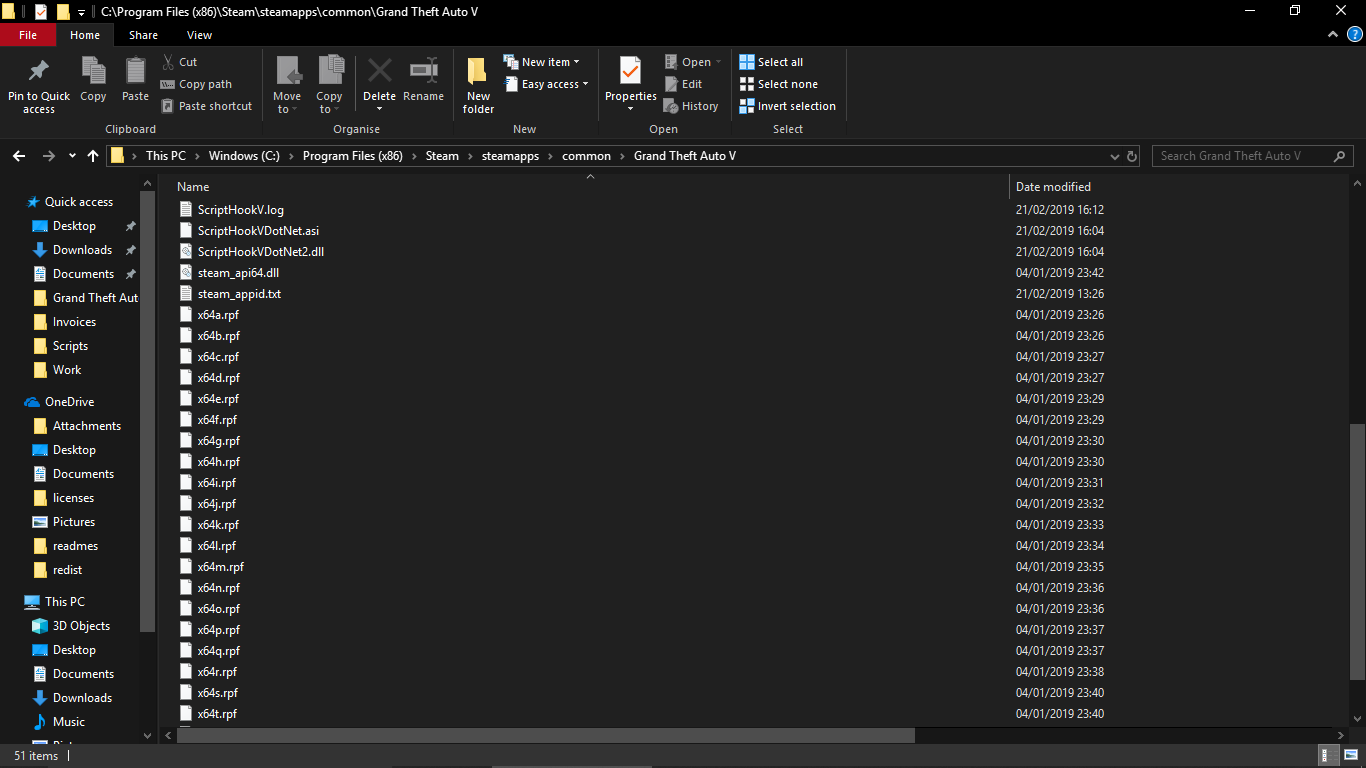Invert selection of files
Screen dimensions: 1366x768
pos(787,106)
